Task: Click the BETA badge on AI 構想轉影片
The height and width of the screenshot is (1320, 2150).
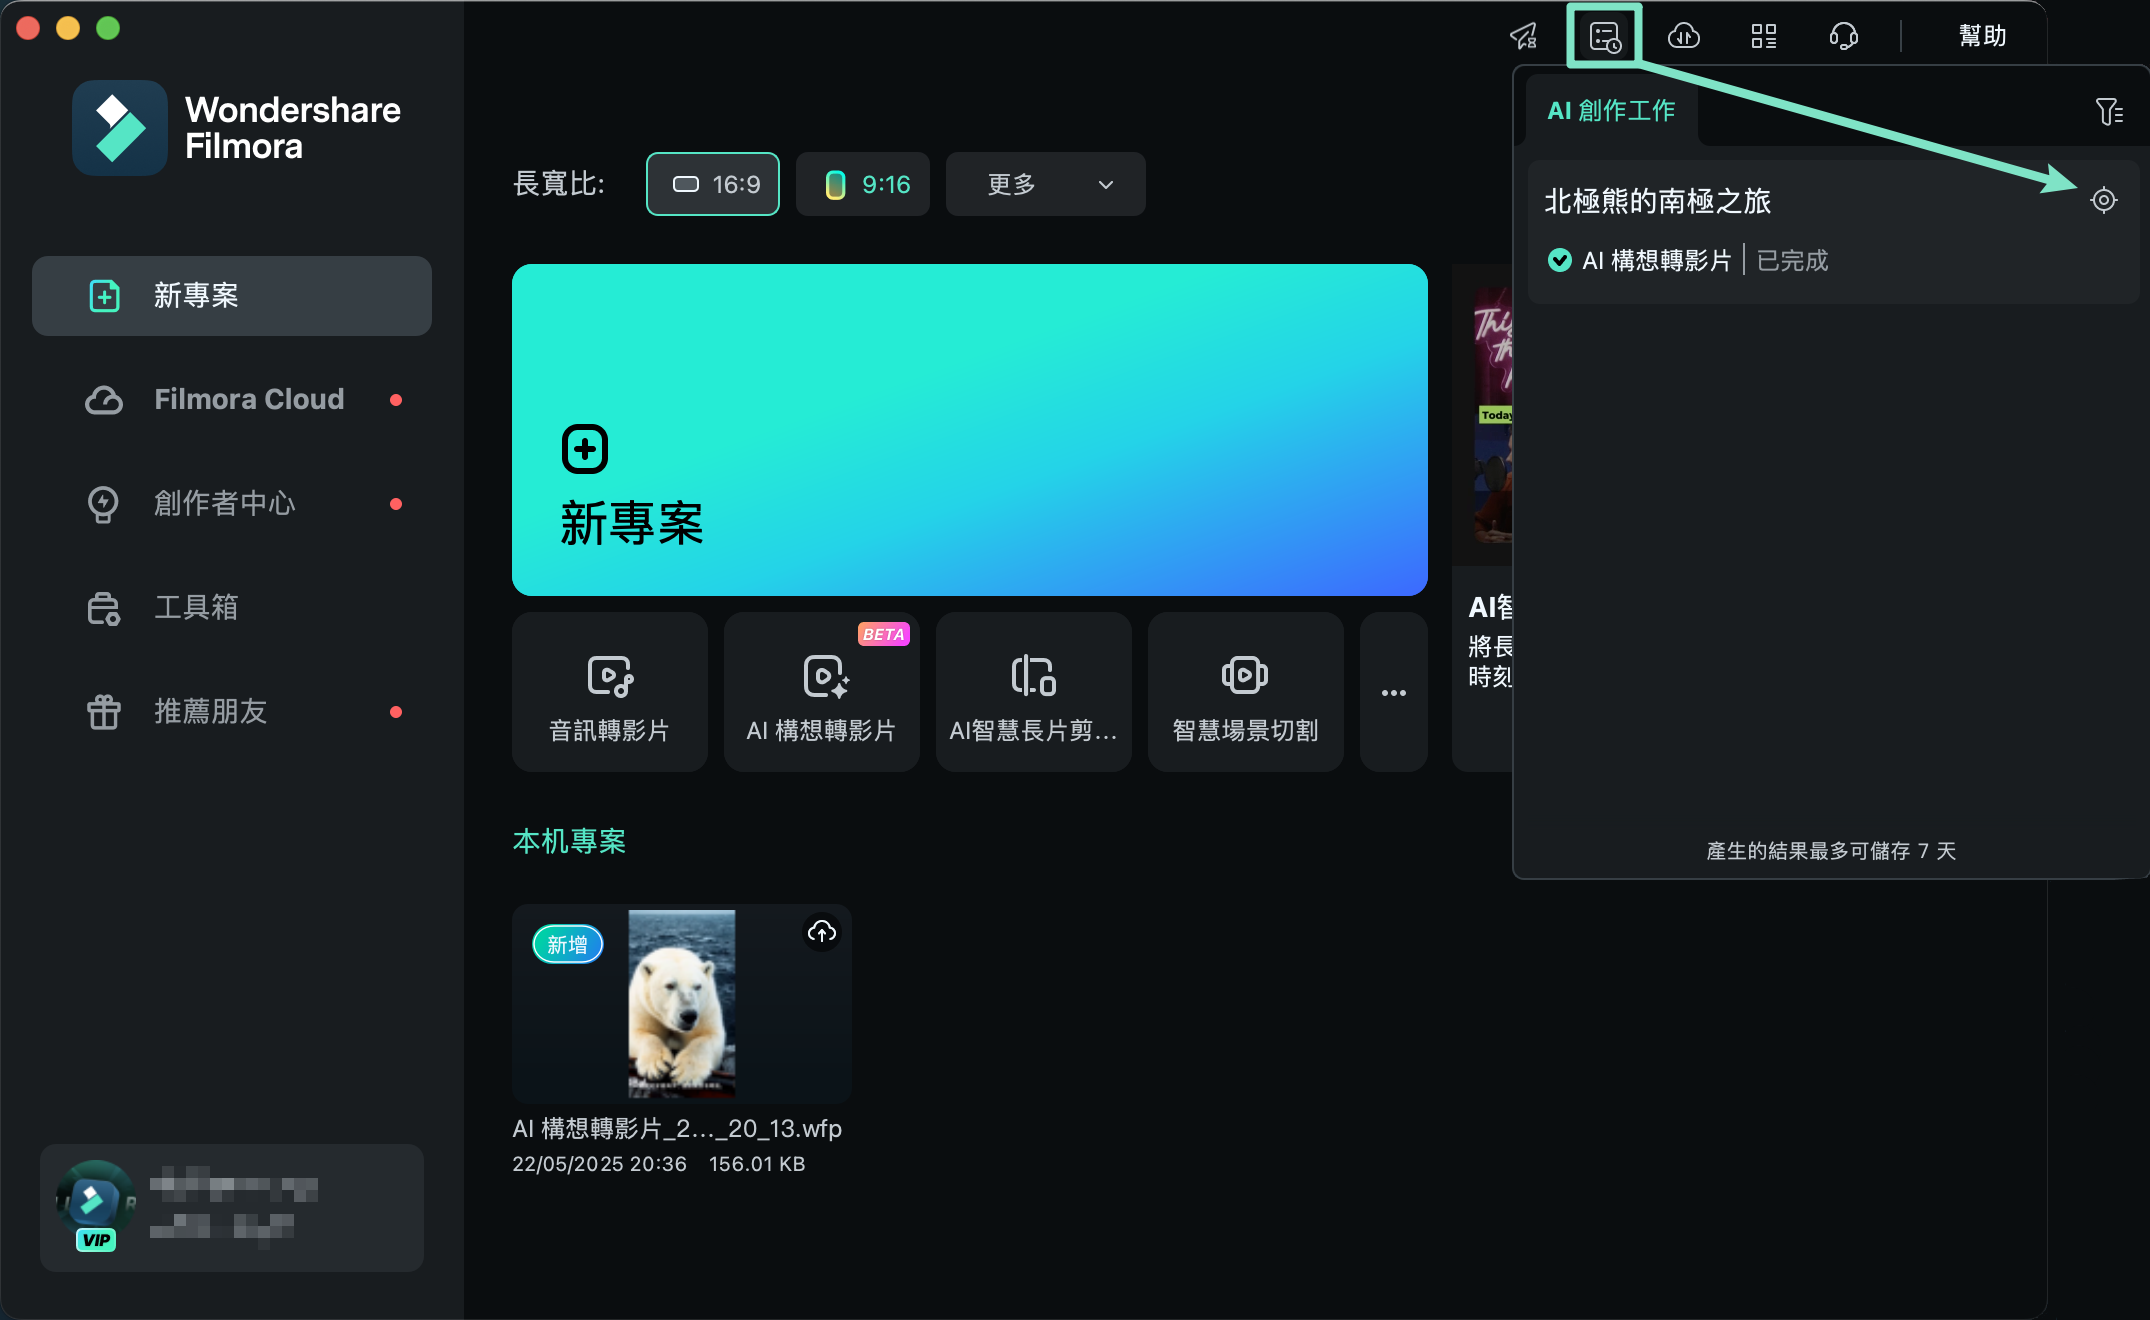Action: point(883,634)
